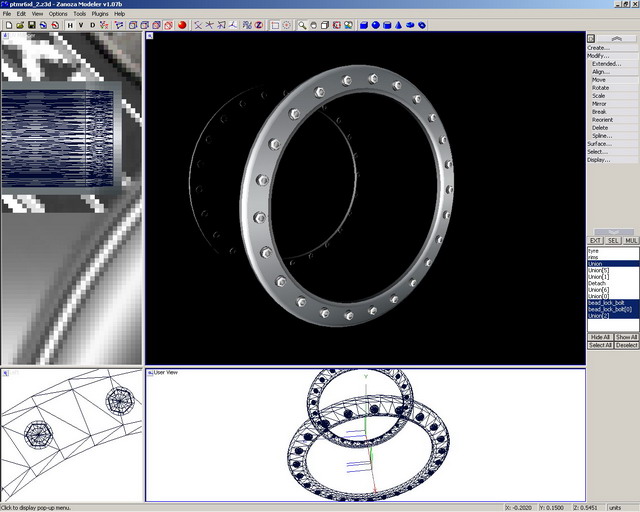640x512 pixels.
Task: Choose the Rotate command in Modify panel
Action: click(600, 87)
